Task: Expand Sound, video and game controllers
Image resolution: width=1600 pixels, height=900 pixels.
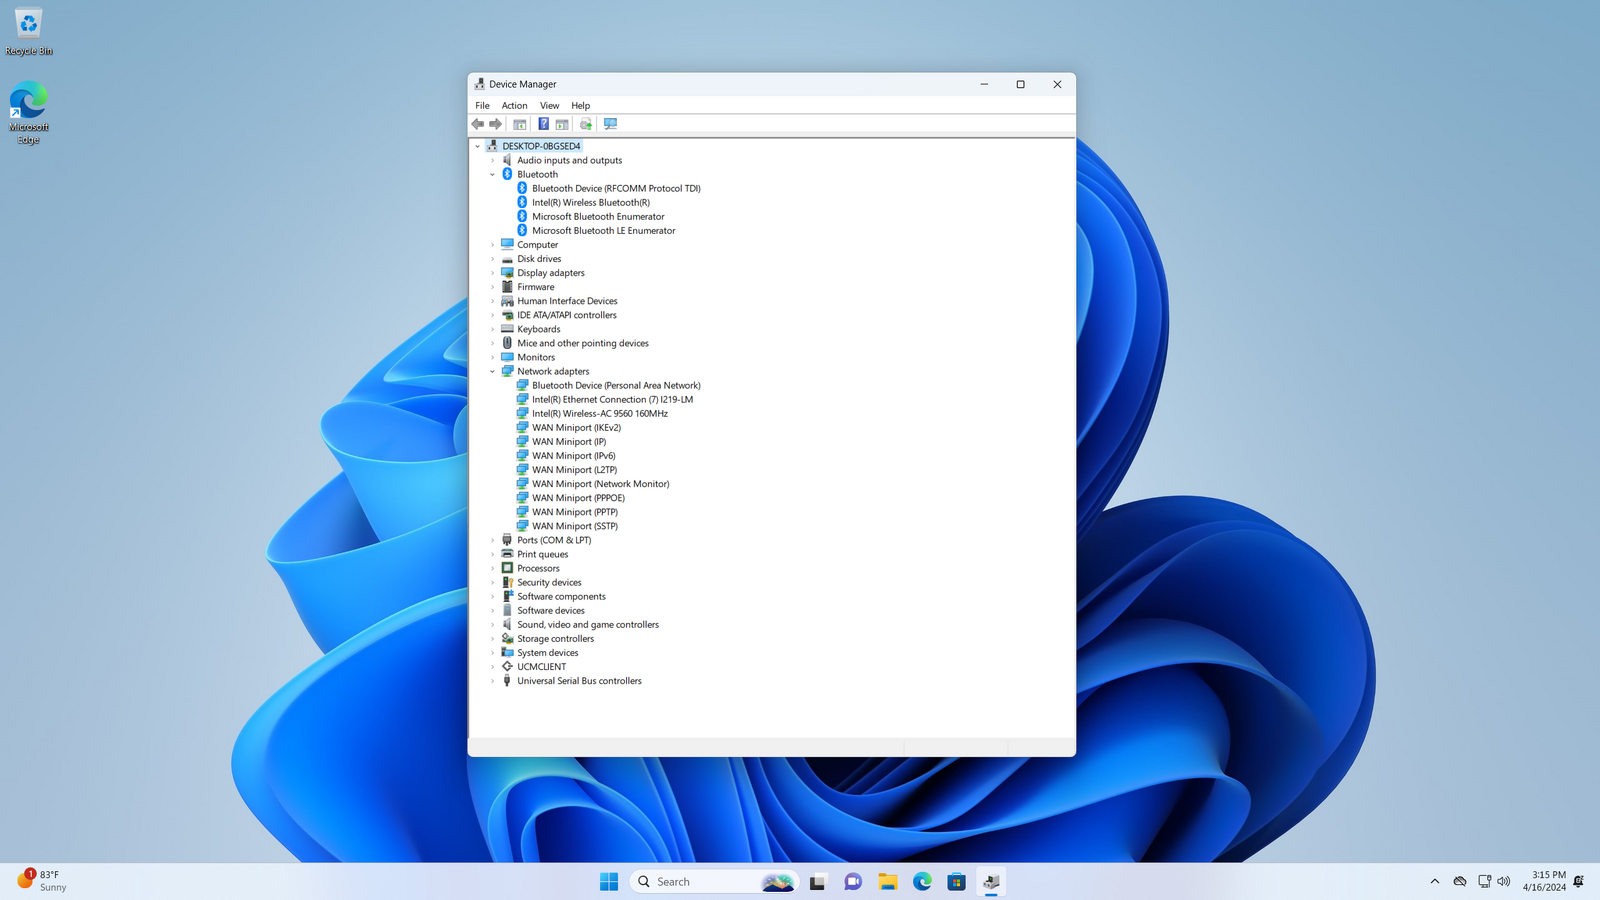Action: [x=492, y=625]
